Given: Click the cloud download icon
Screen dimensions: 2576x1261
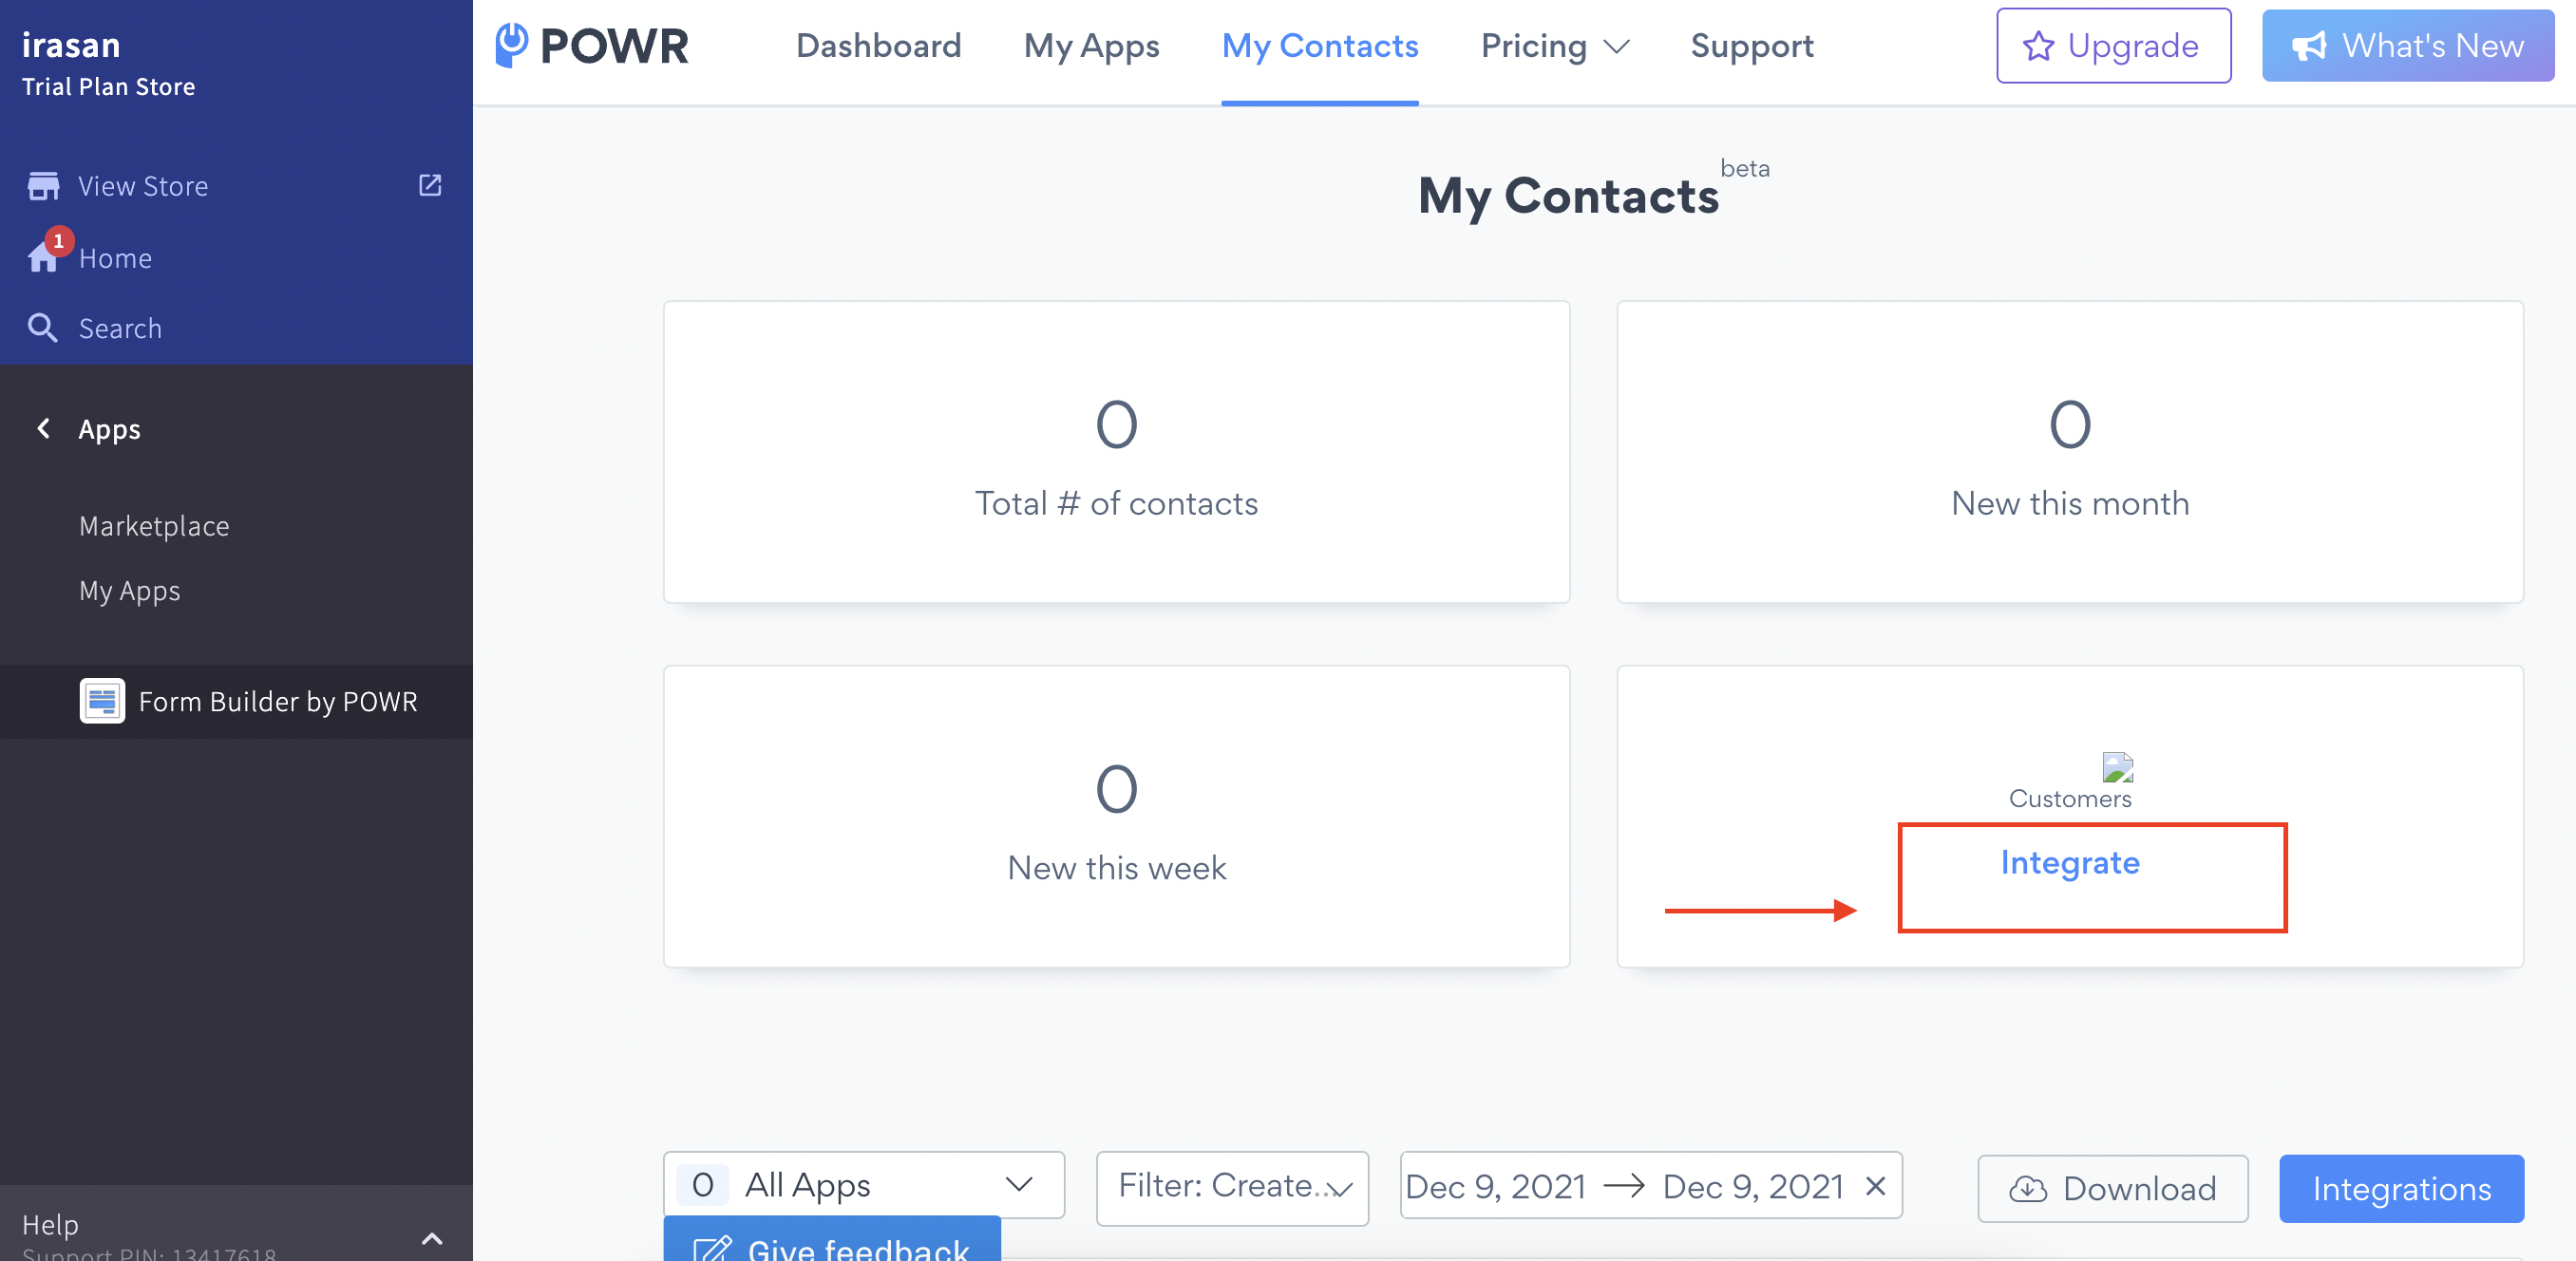Looking at the screenshot, I should click(2028, 1188).
